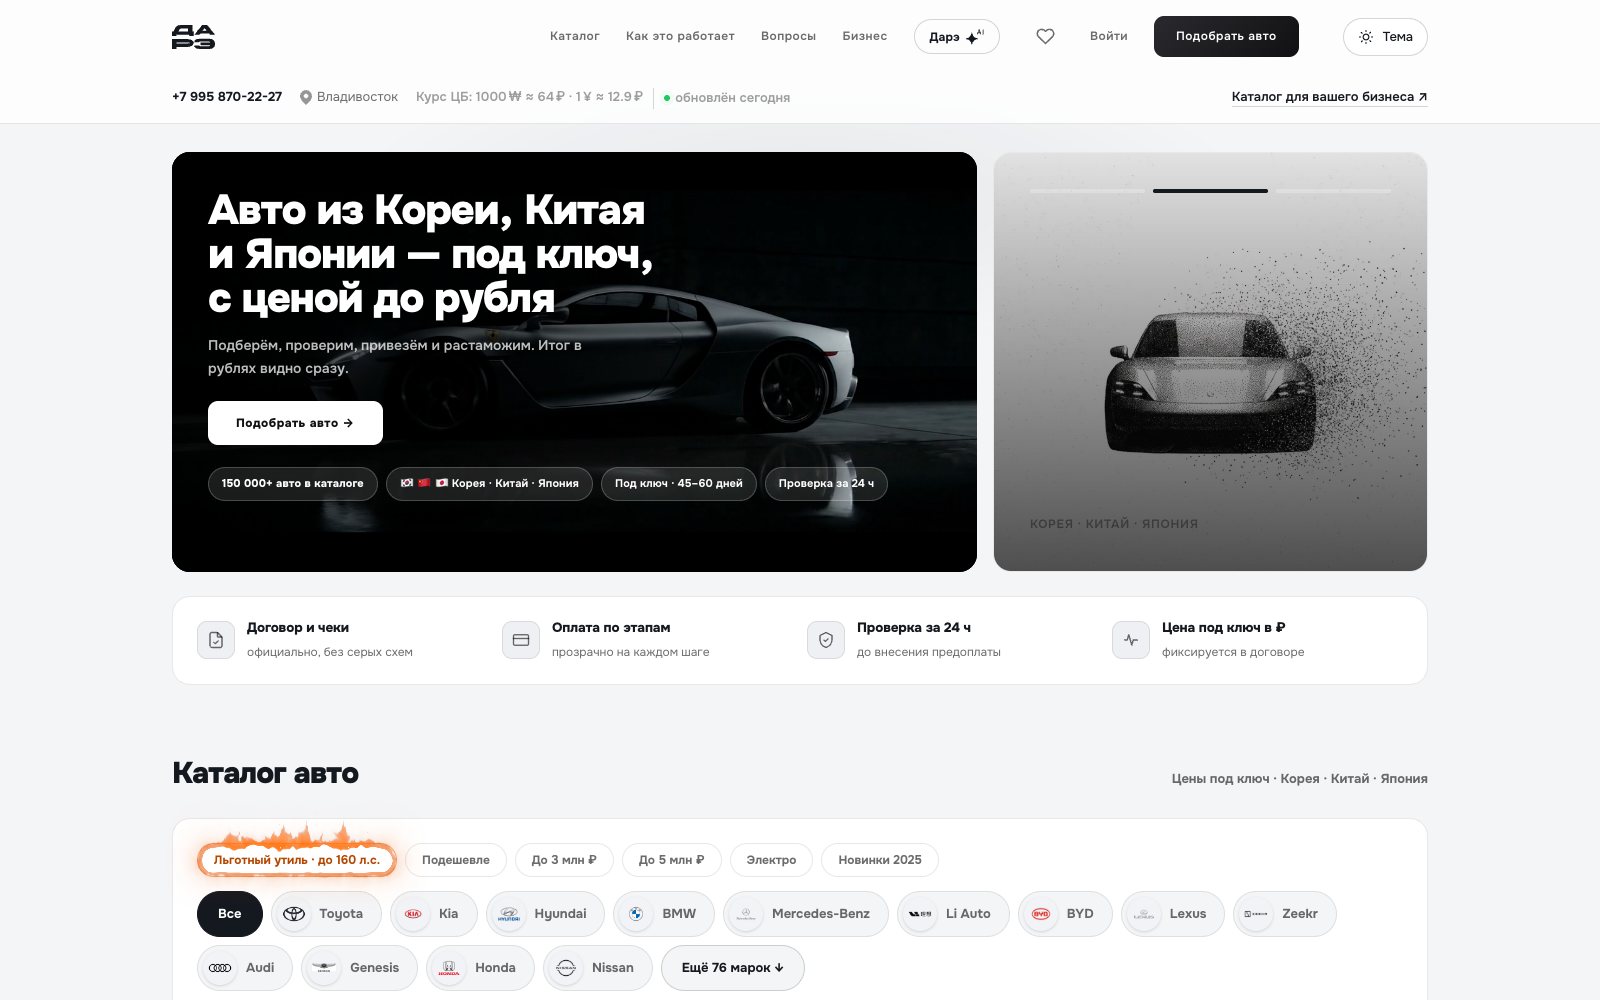The height and width of the screenshot is (1000, 1600).
Task: Go to Вопросы in navigation
Action: (788, 36)
